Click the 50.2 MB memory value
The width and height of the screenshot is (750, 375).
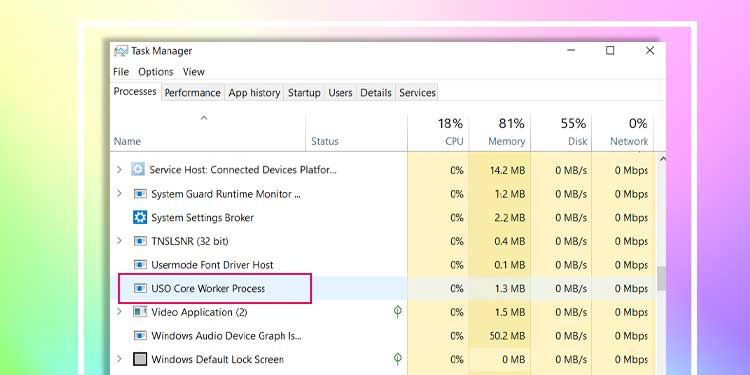[x=507, y=336]
